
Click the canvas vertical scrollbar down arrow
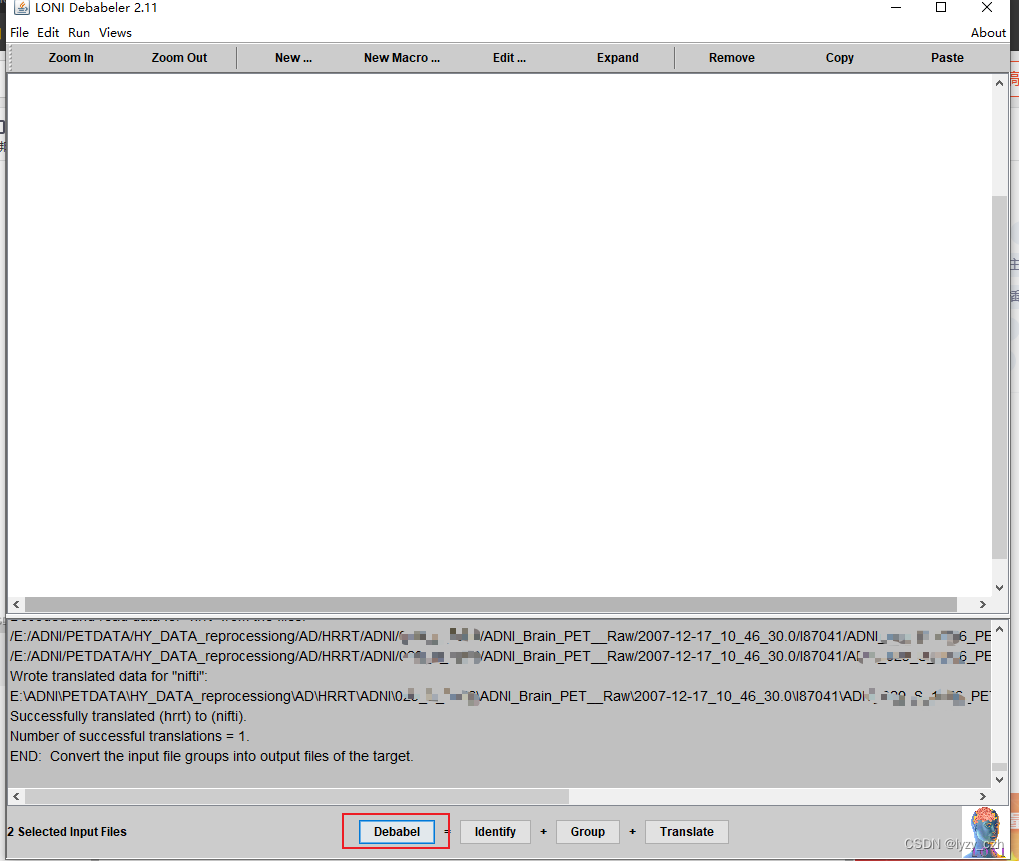(1000, 587)
